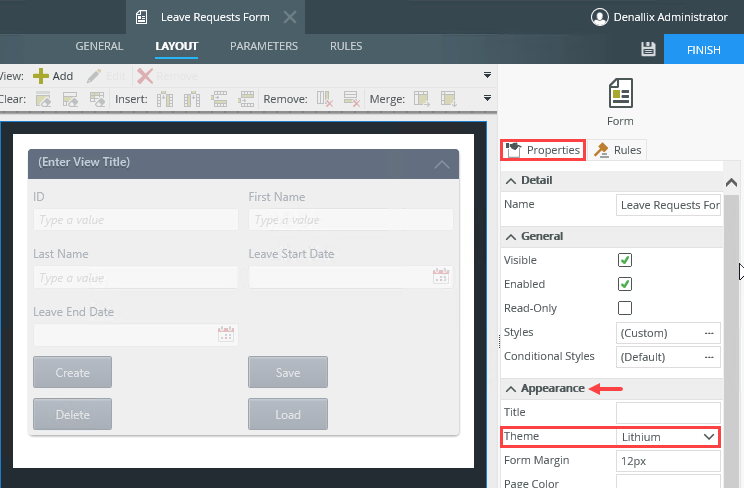Switch to the GENERAL tab
744x488 pixels.
click(x=99, y=46)
